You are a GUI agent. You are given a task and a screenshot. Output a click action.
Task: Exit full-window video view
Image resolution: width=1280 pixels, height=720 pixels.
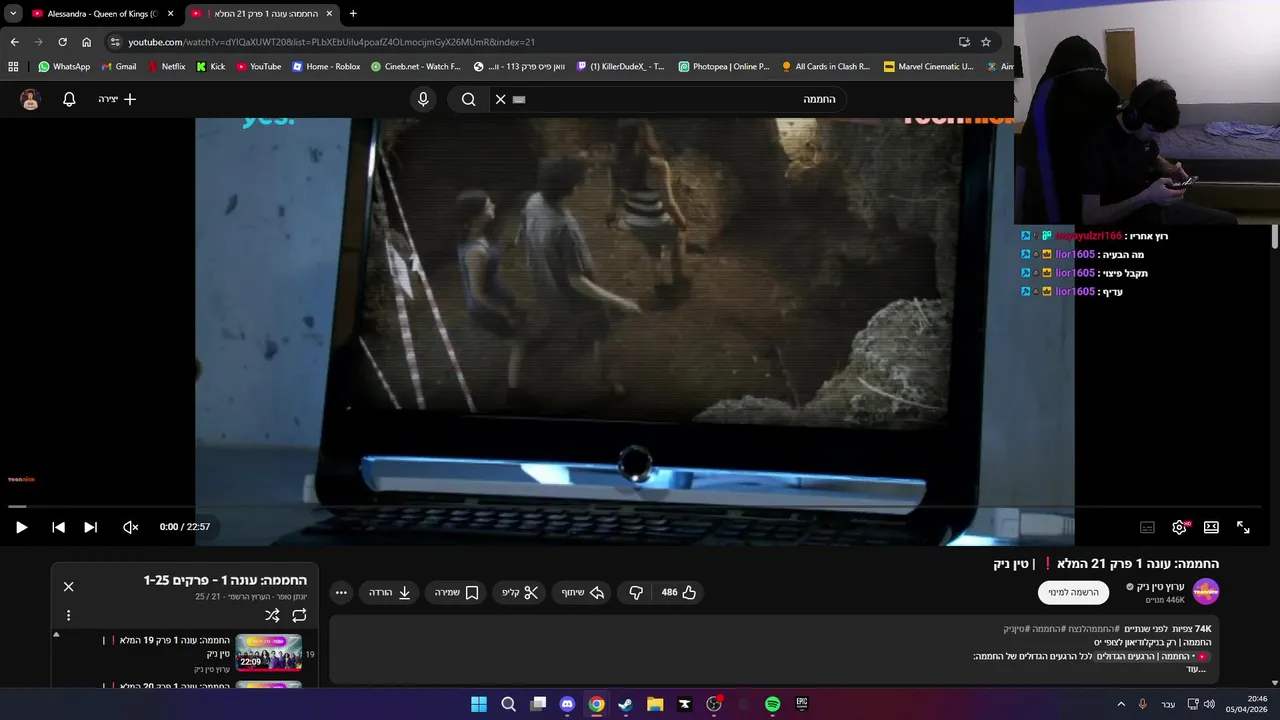tap(1243, 527)
